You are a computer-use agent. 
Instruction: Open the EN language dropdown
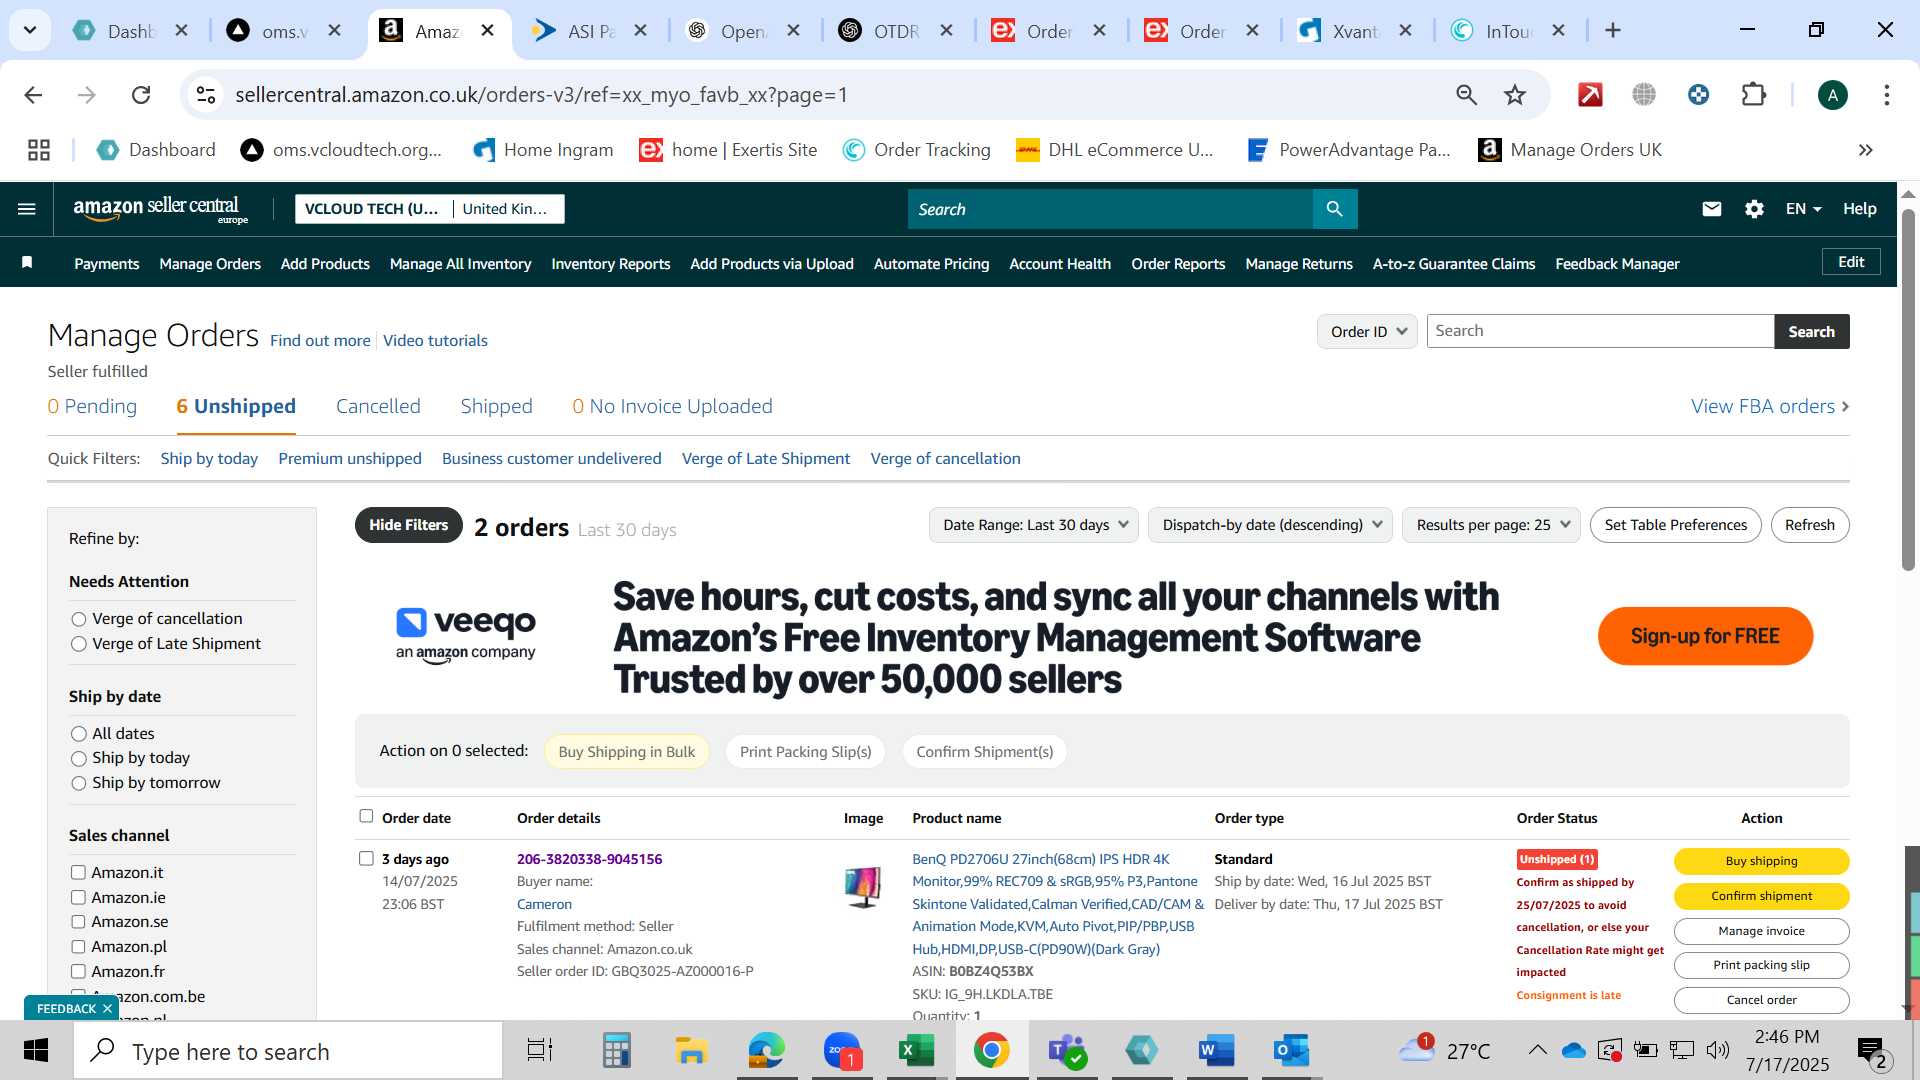tap(1803, 209)
